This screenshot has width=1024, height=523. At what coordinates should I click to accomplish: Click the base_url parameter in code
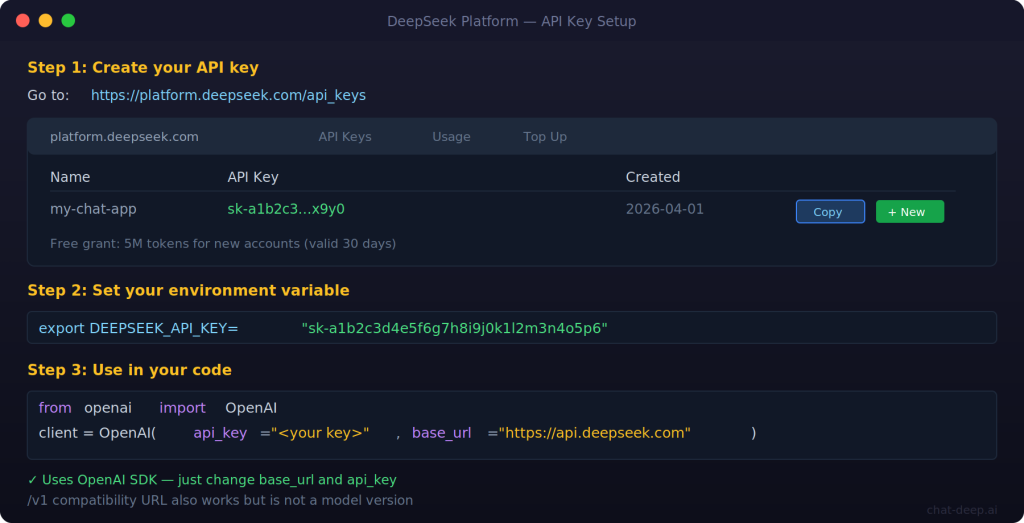(441, 433)
